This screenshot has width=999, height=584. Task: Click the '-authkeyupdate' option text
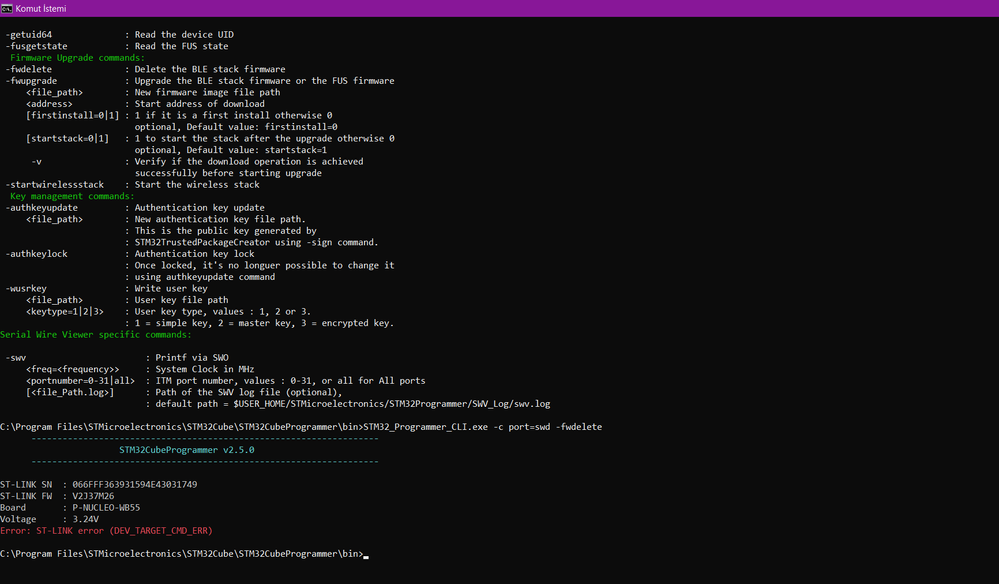(41, 208)
